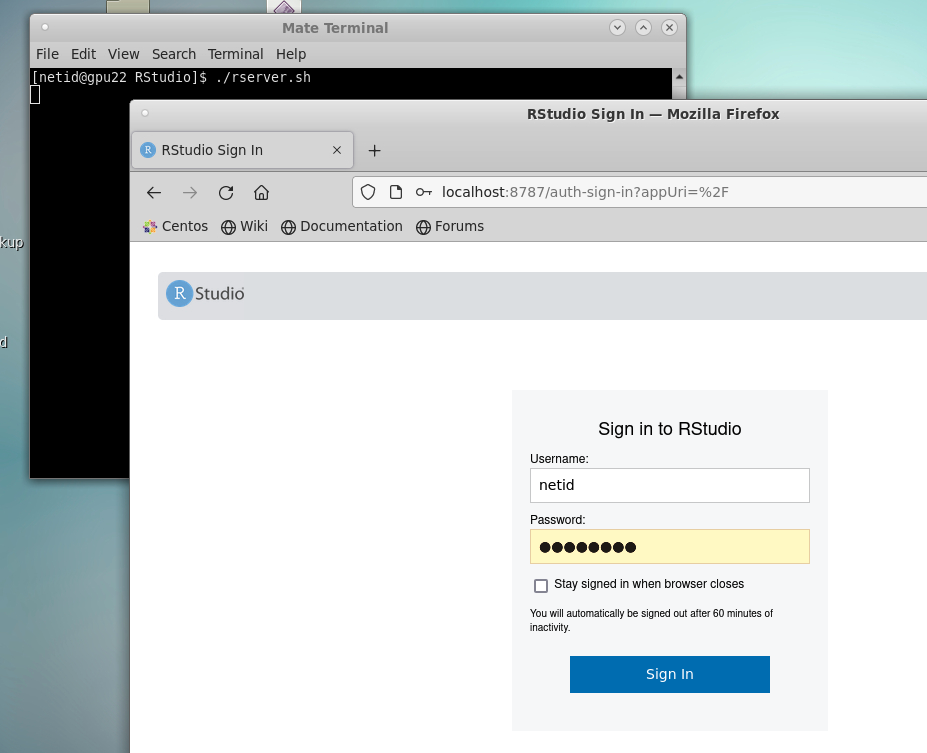927x753 pixels.
Task: Click the Username input field
Action: [670, 485]
